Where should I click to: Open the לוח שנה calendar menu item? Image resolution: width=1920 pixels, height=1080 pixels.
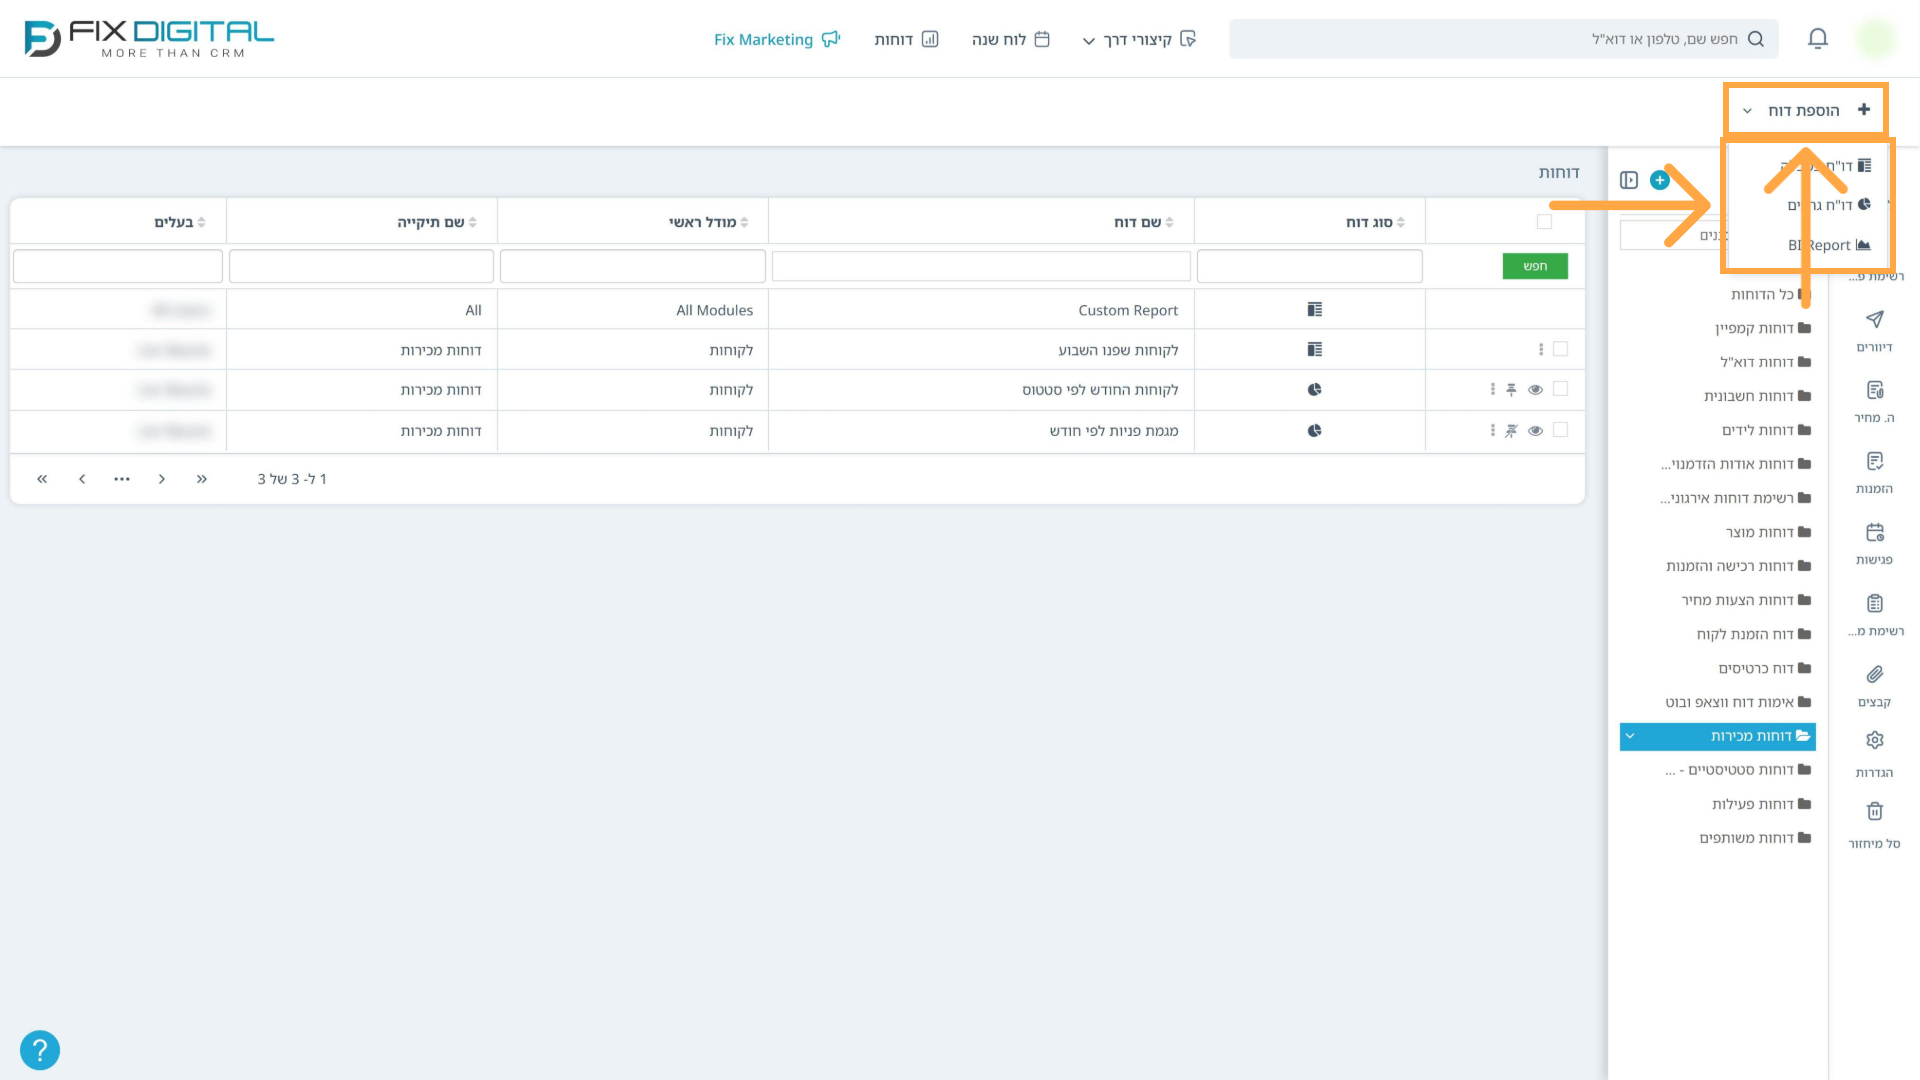1010,39
